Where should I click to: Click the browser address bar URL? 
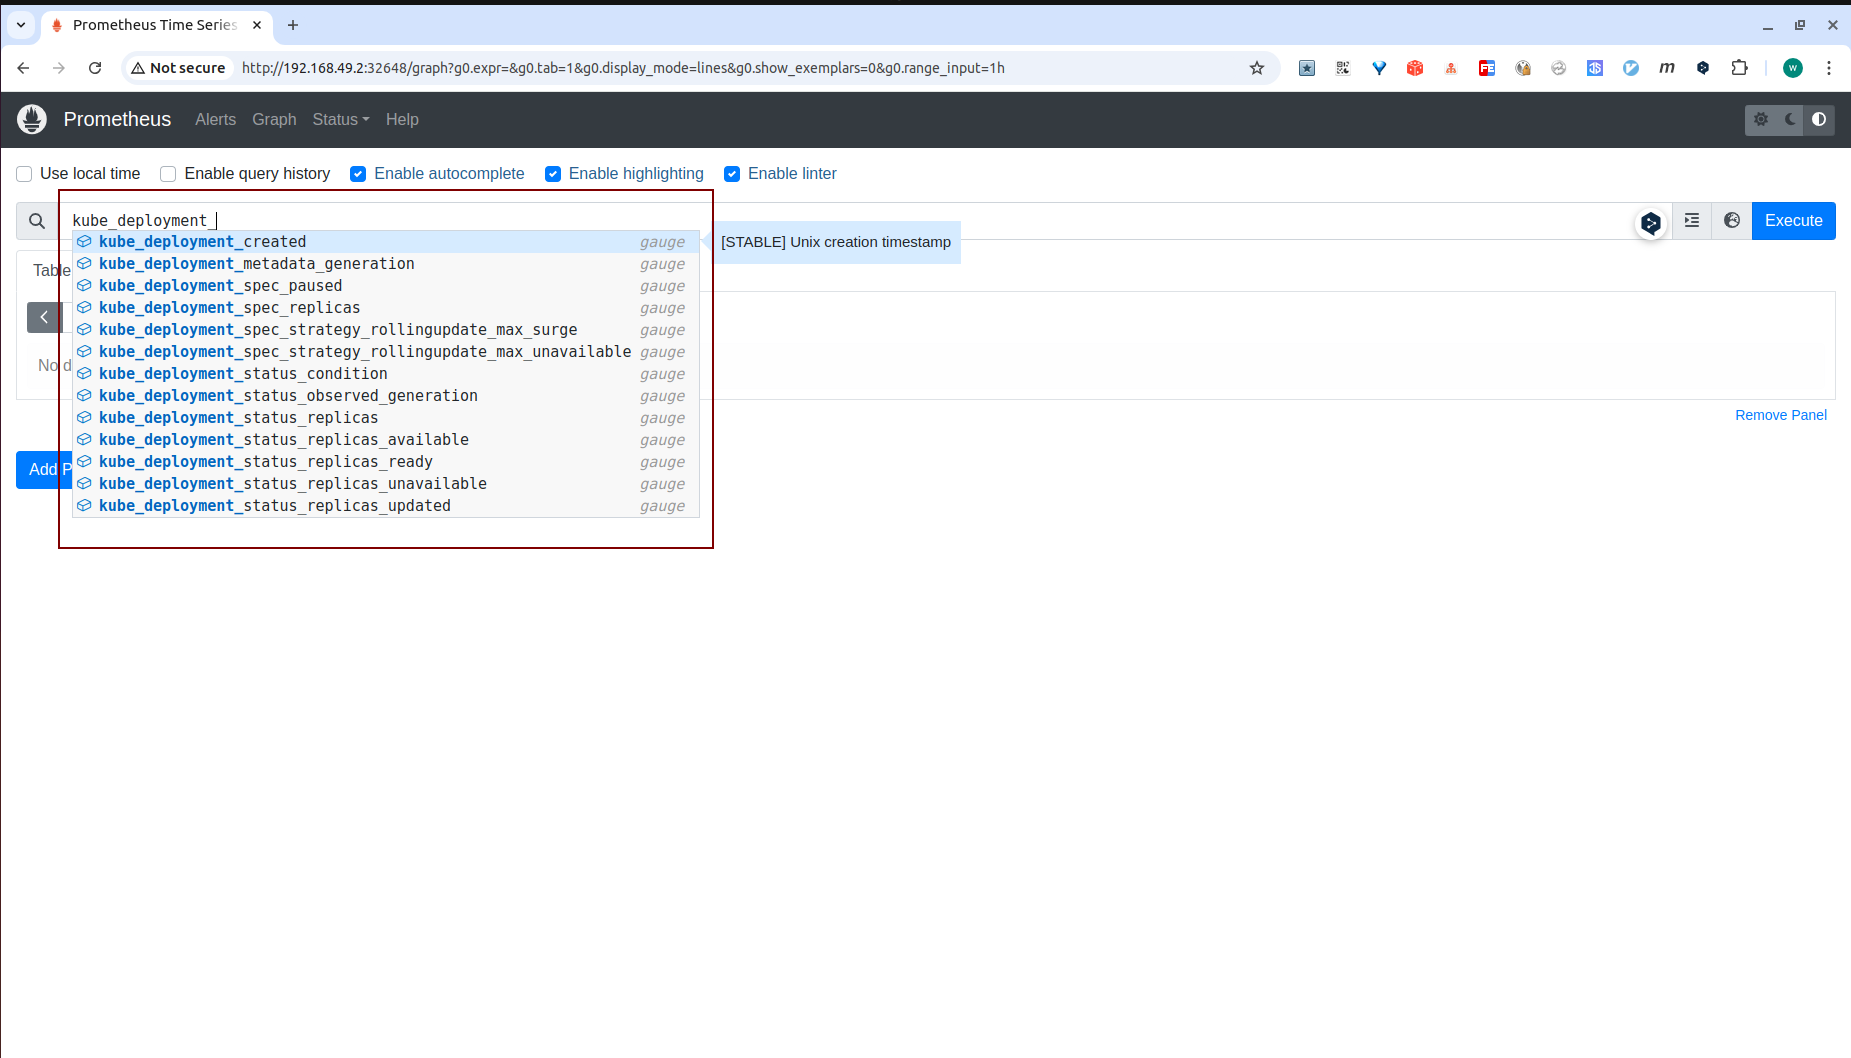[623, 68]
